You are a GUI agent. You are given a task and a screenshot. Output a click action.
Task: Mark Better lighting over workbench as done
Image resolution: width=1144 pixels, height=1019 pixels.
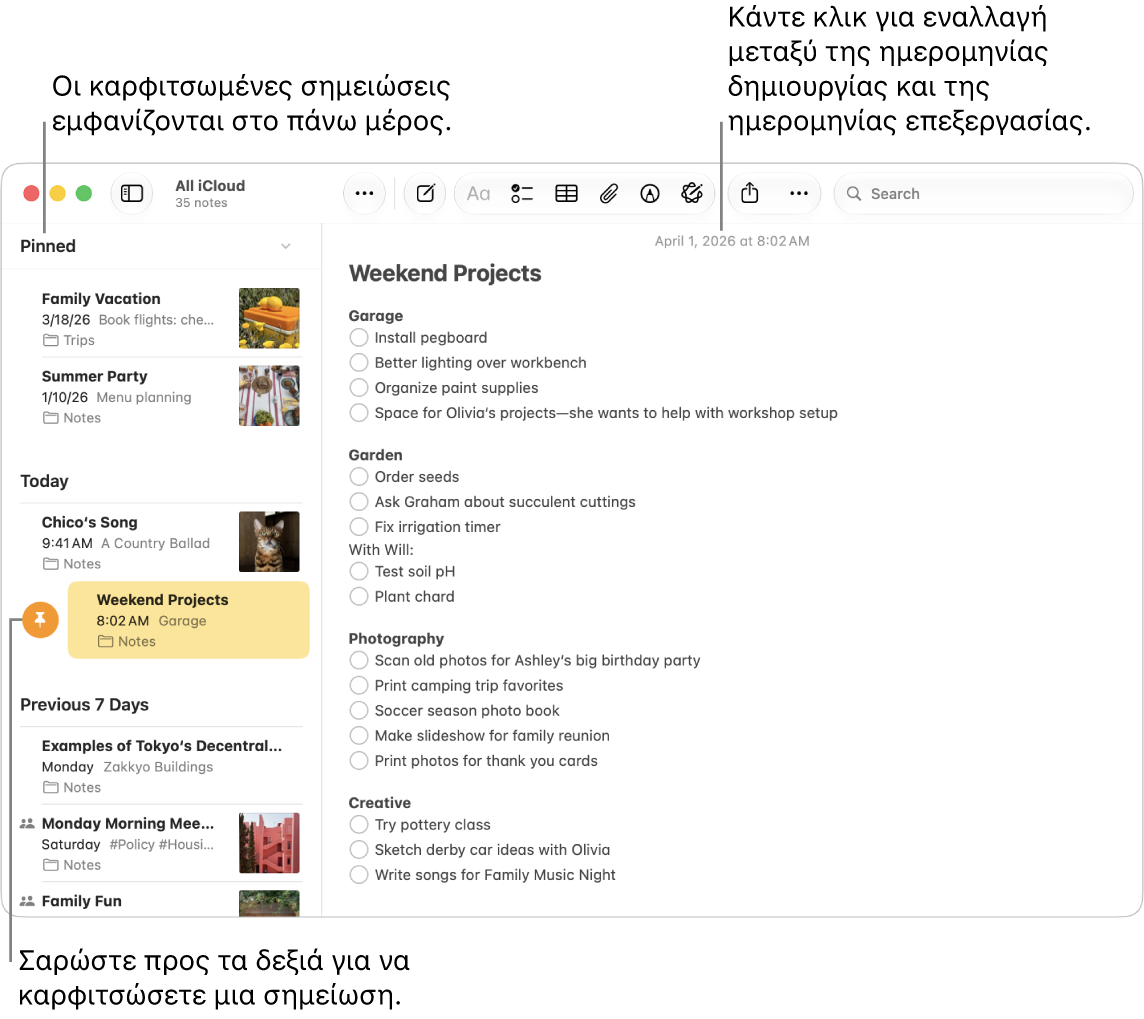359,363
